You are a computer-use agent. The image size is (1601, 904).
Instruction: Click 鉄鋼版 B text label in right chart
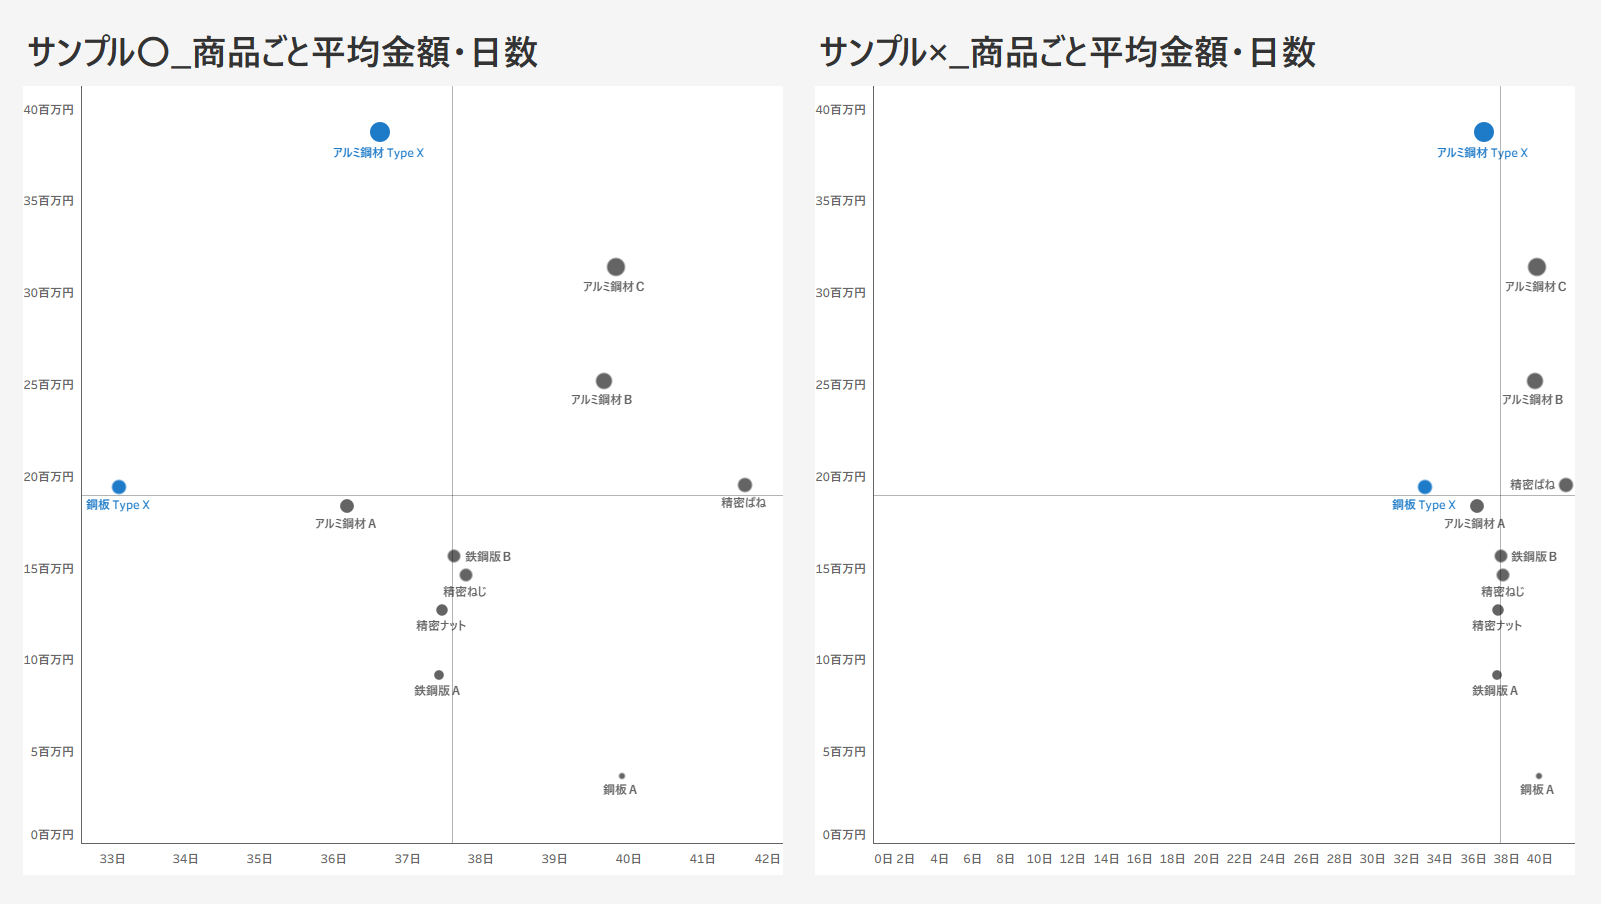[x=1533, y=557]
